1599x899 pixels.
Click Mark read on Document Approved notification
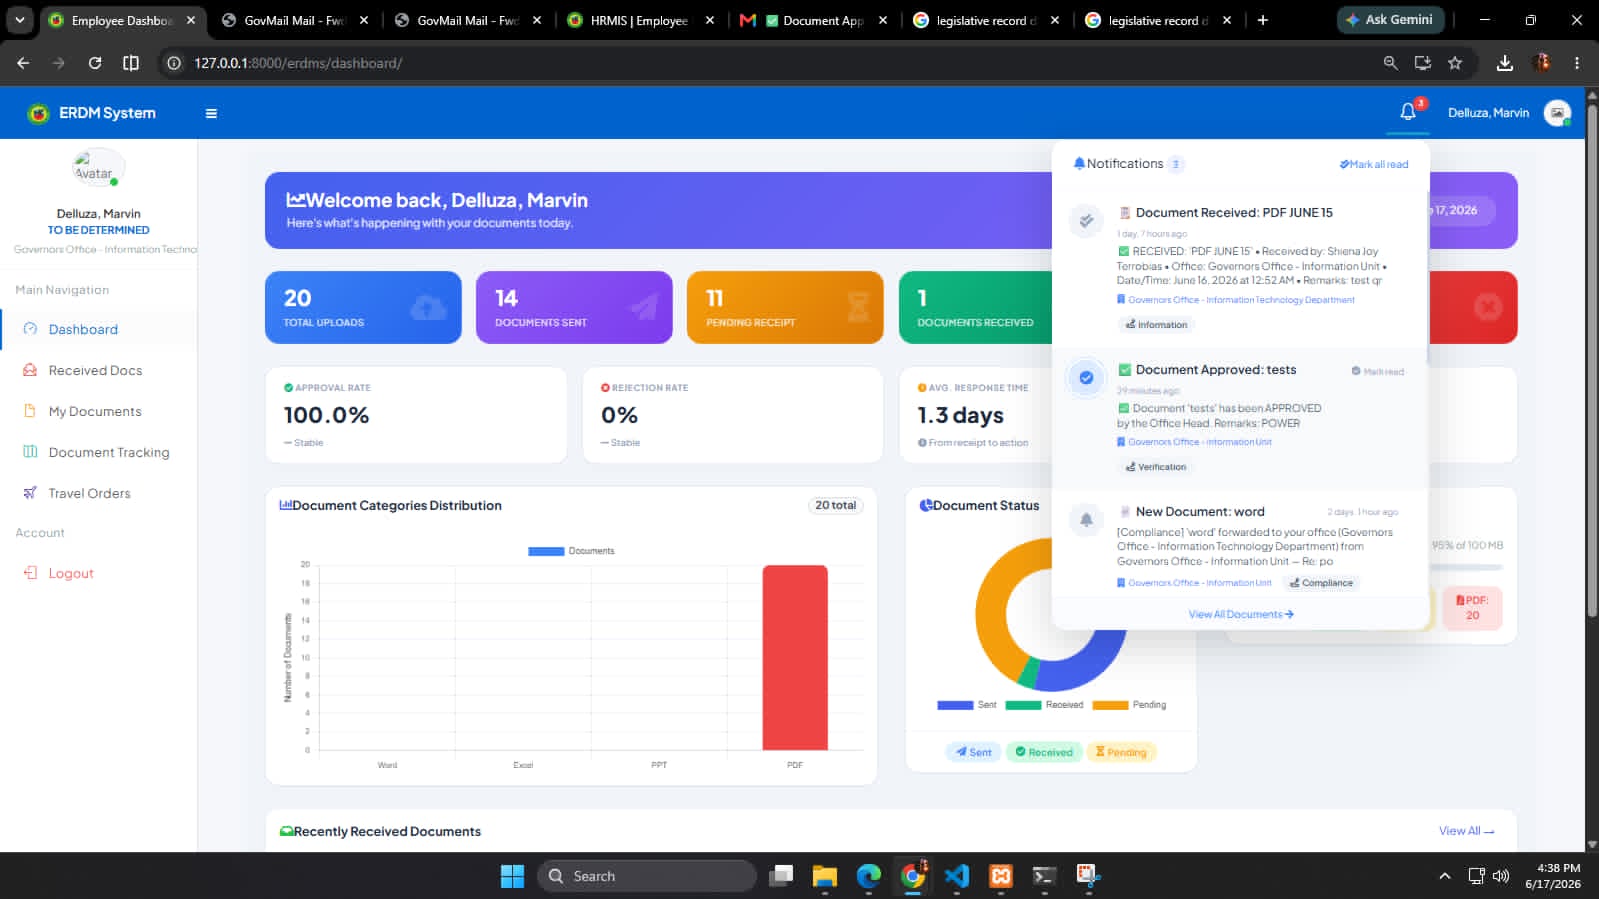click(x=1378, y=371)
